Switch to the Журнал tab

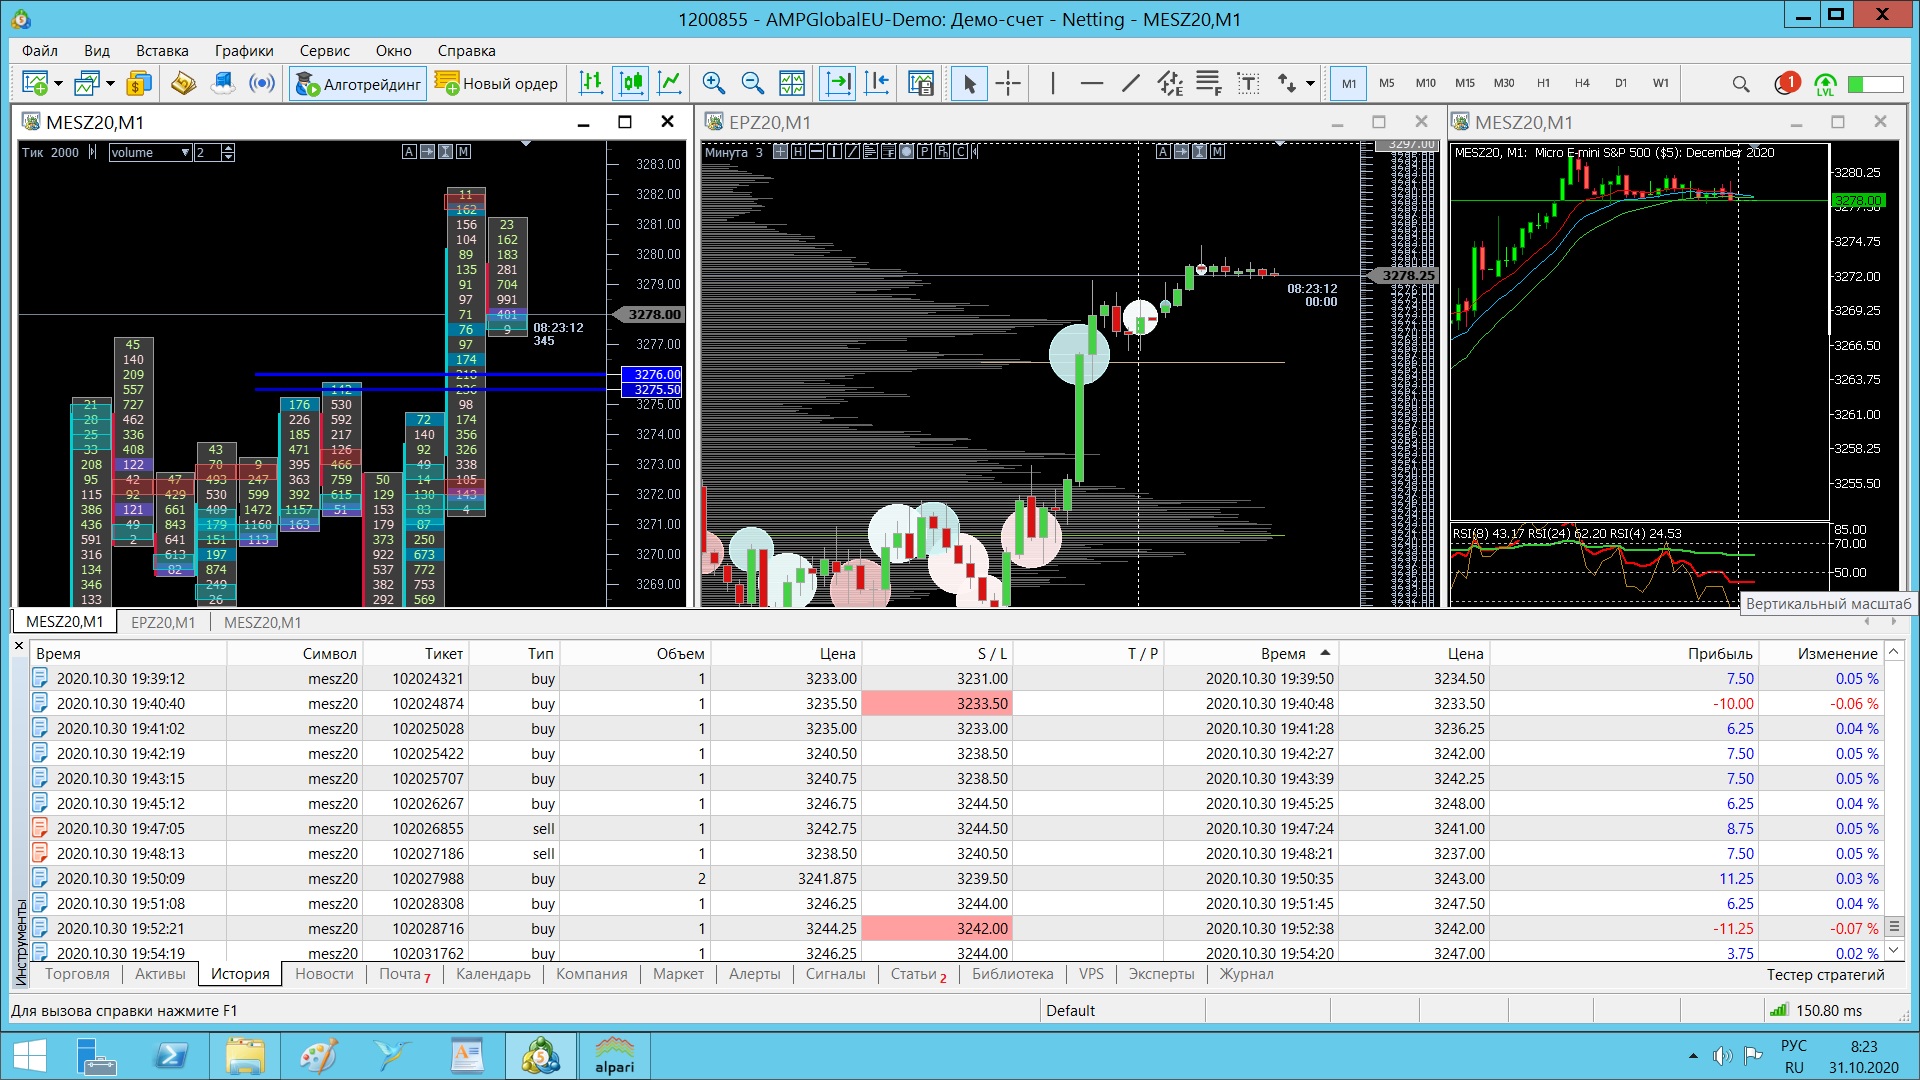pos(1245,974)
